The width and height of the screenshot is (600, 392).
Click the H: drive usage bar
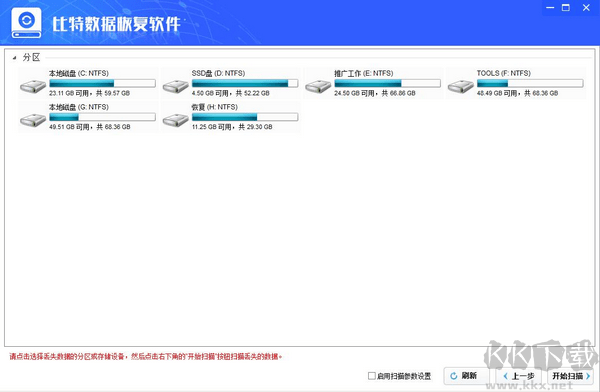tap(245, 117)
